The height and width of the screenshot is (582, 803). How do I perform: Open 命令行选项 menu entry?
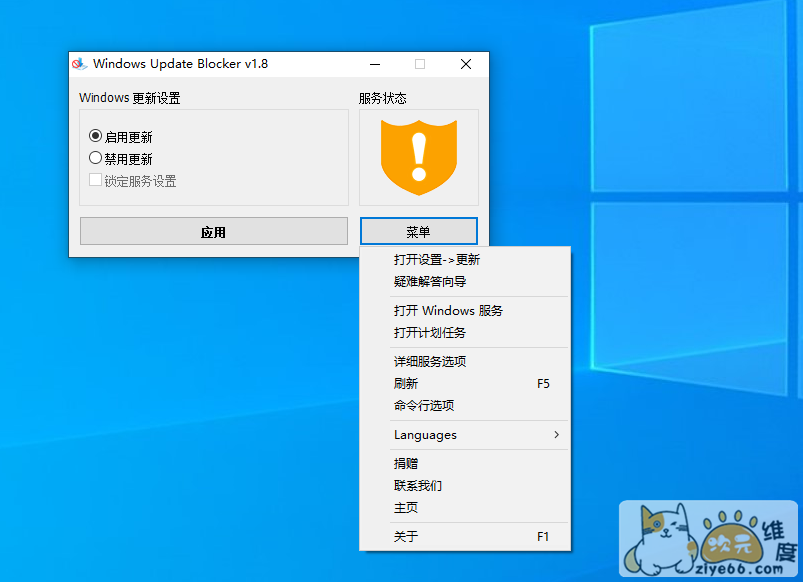[465, 406]
